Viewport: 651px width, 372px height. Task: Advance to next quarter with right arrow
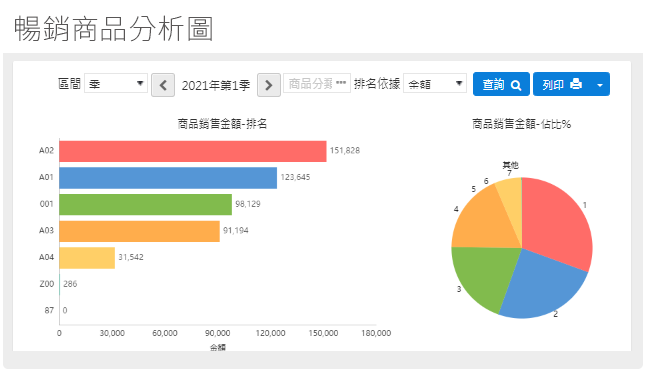(x=269, y=85)
